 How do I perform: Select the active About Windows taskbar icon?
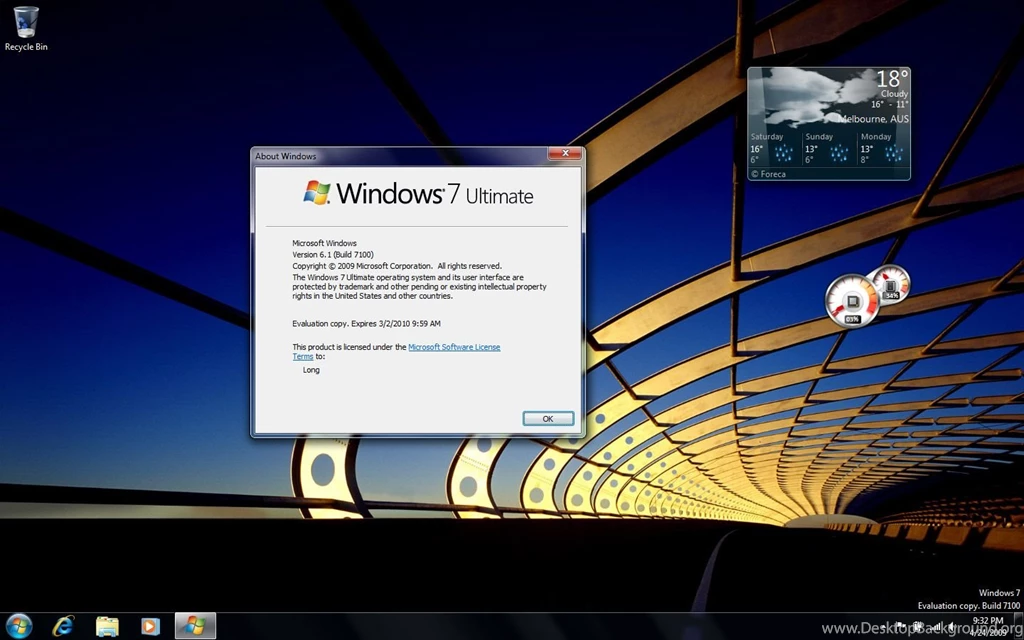(194, 624)
